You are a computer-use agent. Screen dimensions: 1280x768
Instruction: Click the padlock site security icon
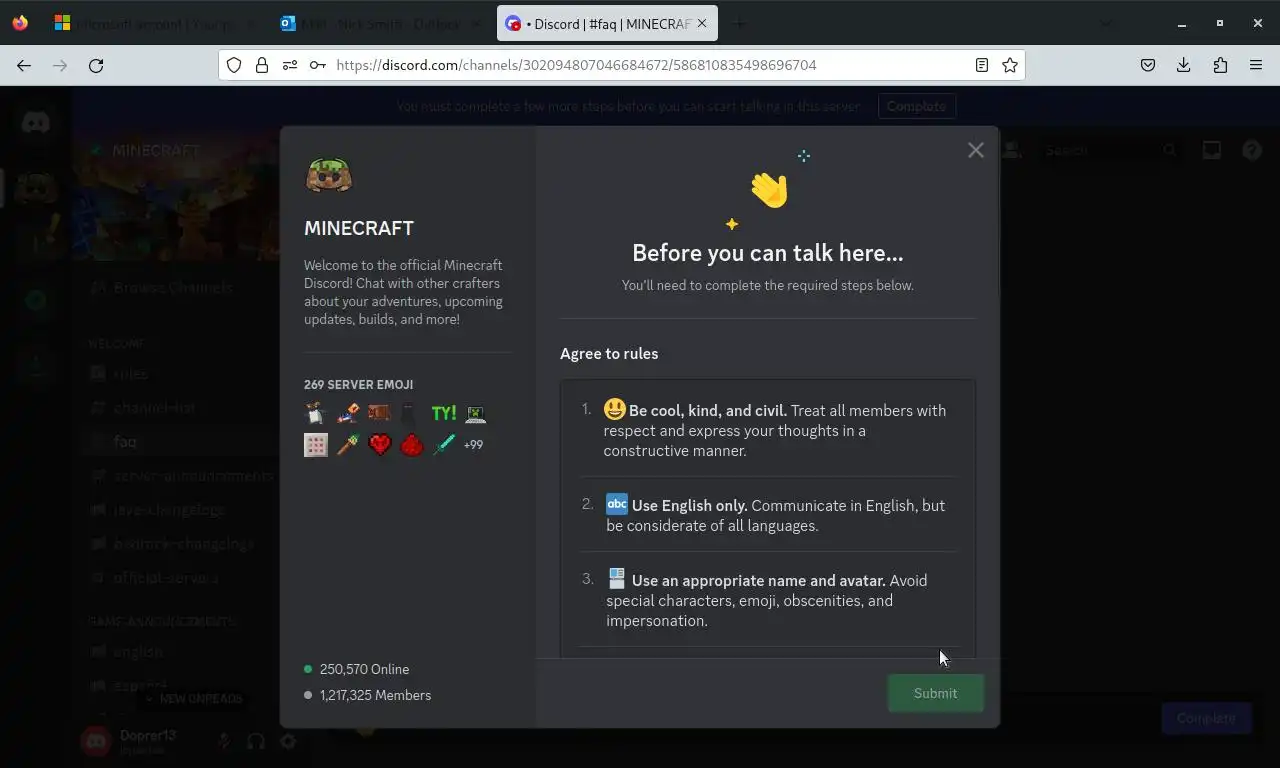262,65
